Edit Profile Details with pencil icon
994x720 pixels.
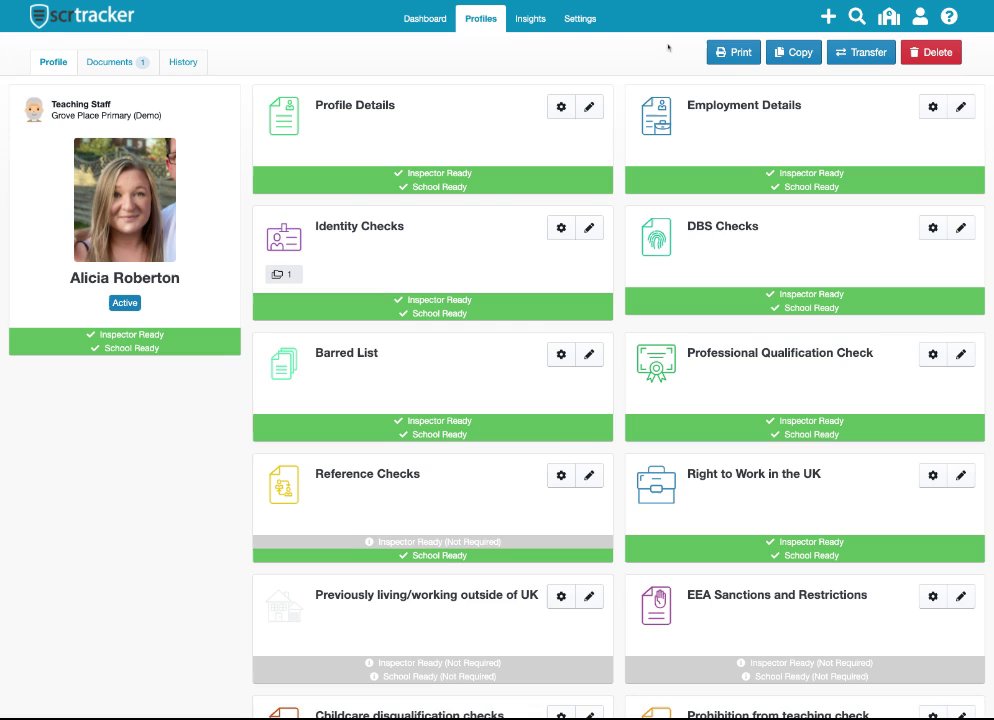[x=589, y=106]
